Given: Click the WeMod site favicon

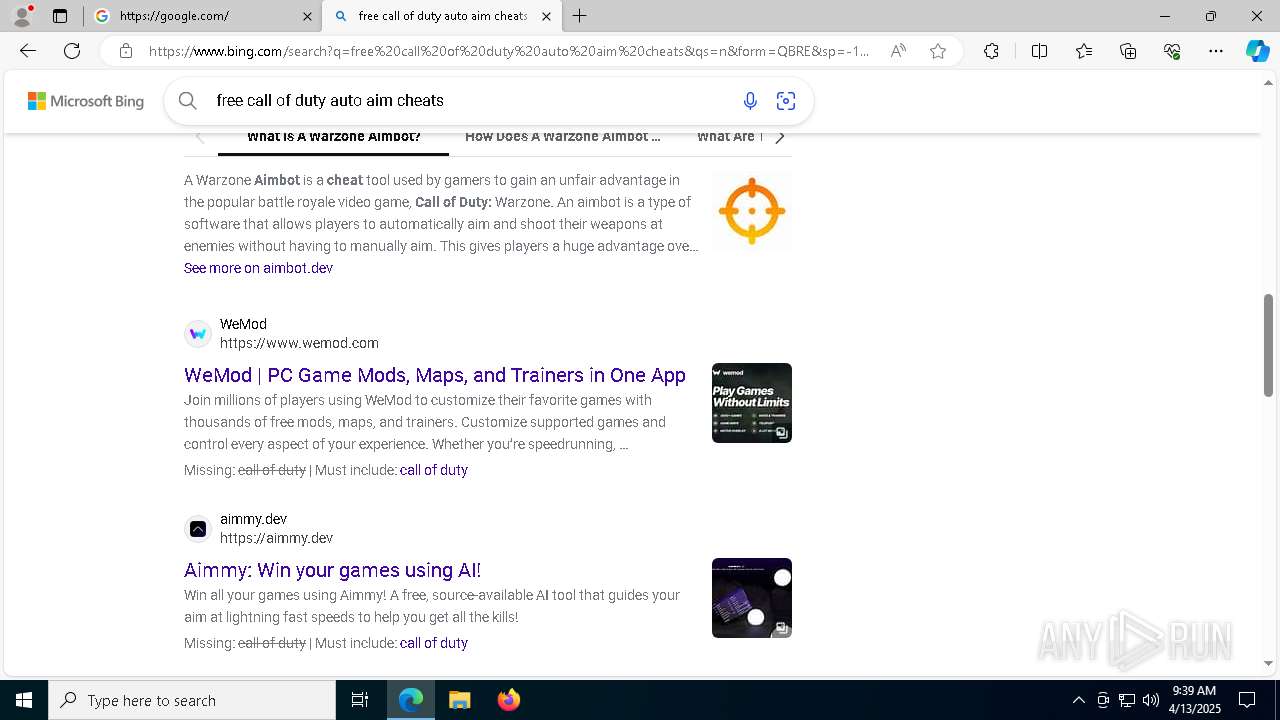Looking at the screenshot, I should [x=198, y=334].
